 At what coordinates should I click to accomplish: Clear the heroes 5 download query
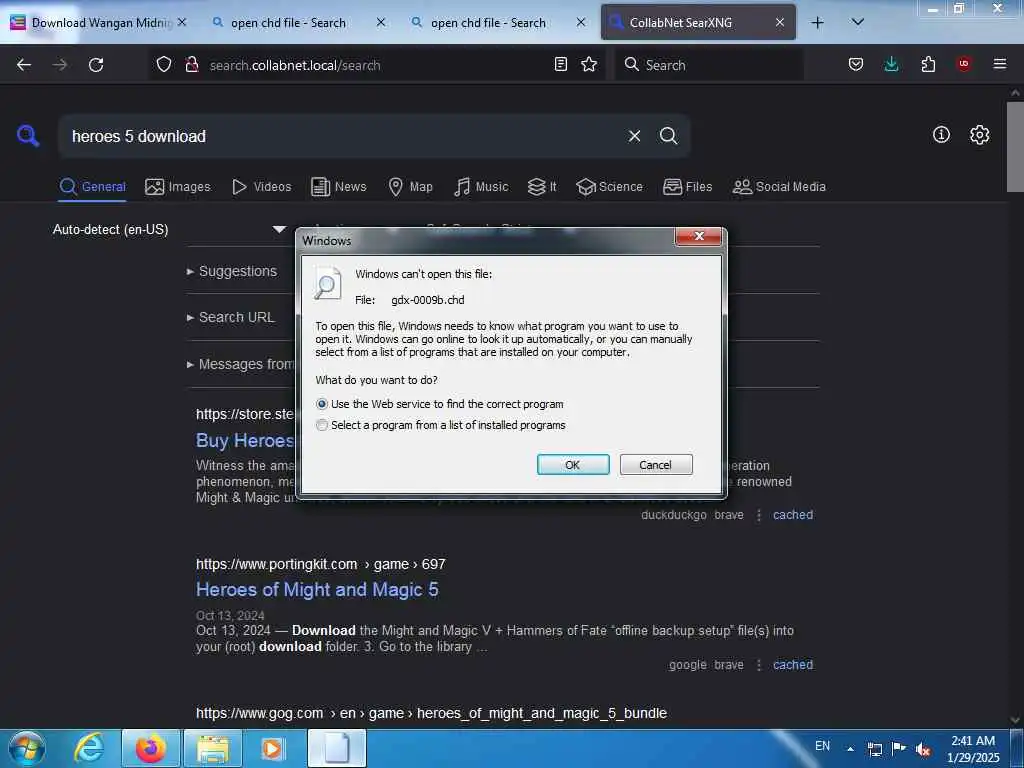tap(634, 136)
